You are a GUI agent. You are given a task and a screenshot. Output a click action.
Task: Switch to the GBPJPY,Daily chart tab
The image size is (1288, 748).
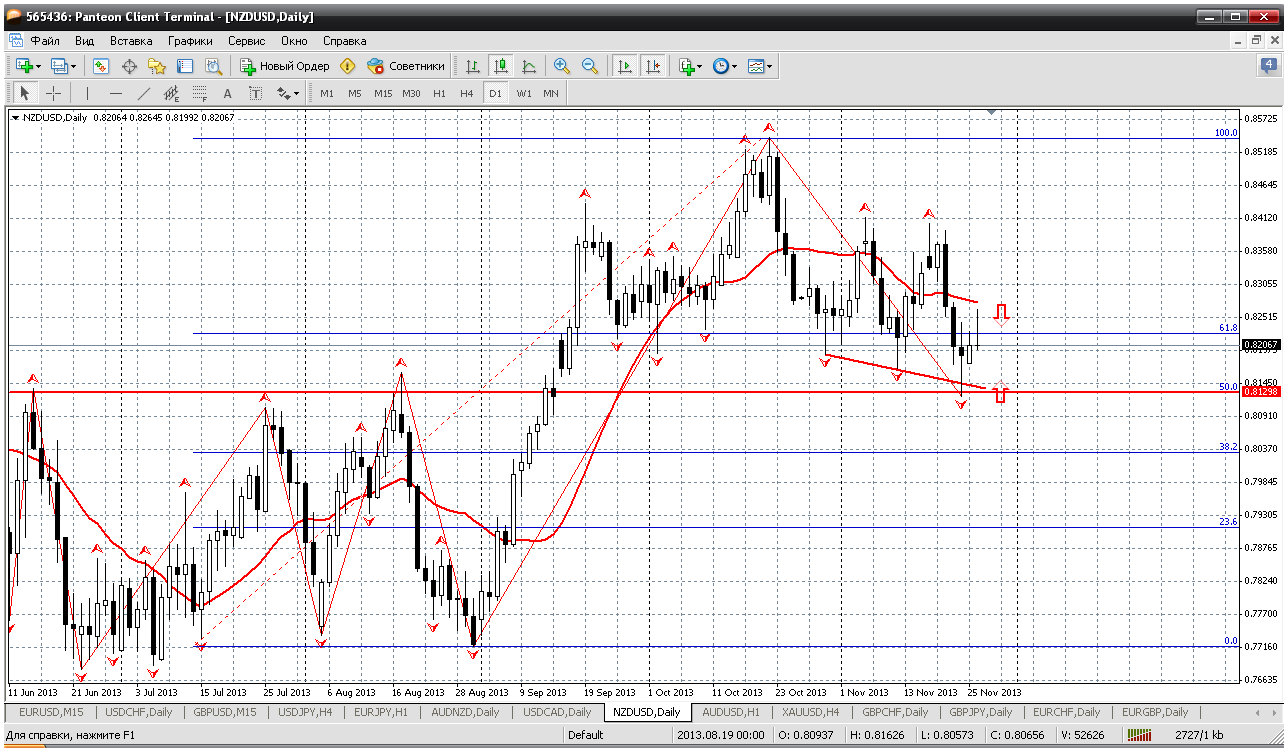980,712
